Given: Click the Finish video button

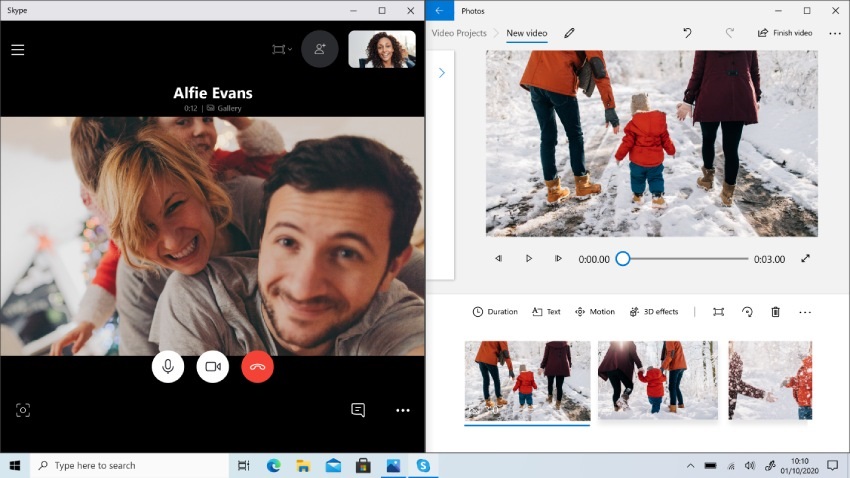Looking at the screenshot, I should click(x=785, y=33).
